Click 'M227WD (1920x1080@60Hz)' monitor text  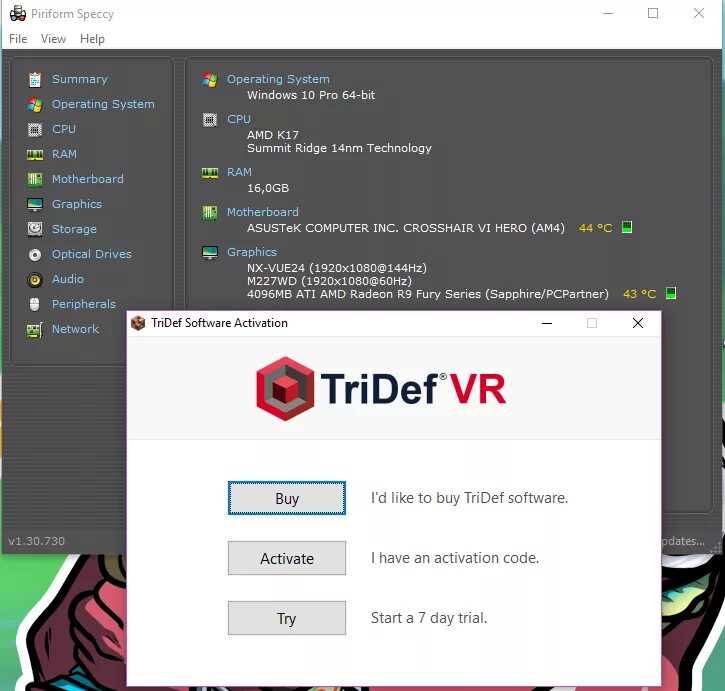(x=329, y=281)
